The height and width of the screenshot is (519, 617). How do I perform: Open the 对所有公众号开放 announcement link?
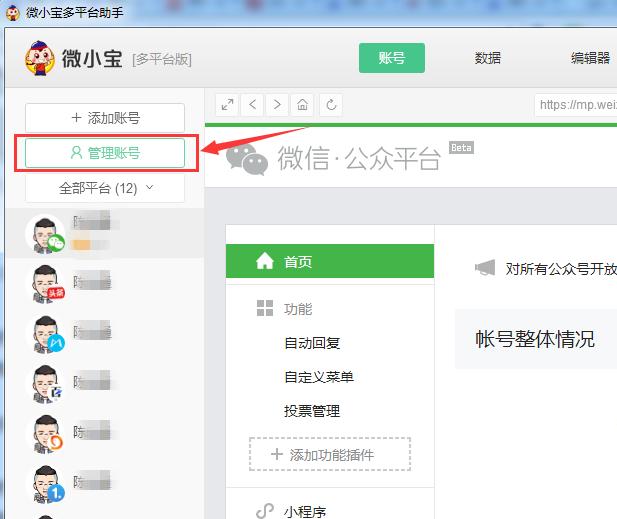[561, 269]
